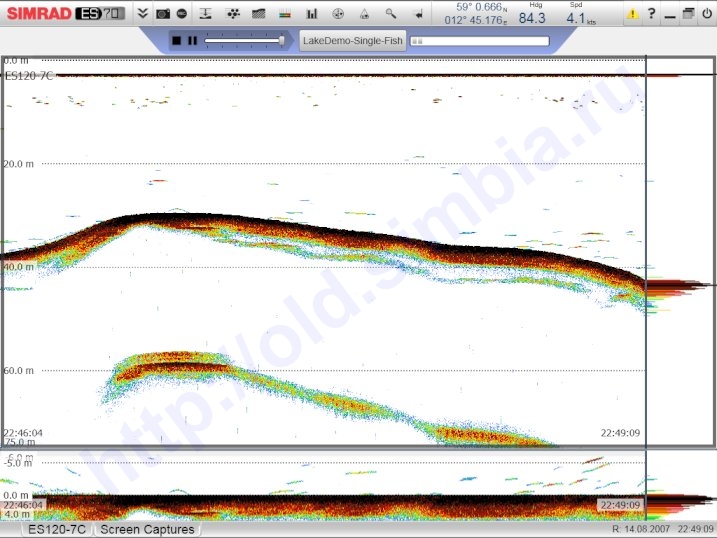
Task: Open the yellow warning messages icon
Action: tap(632, 14)
